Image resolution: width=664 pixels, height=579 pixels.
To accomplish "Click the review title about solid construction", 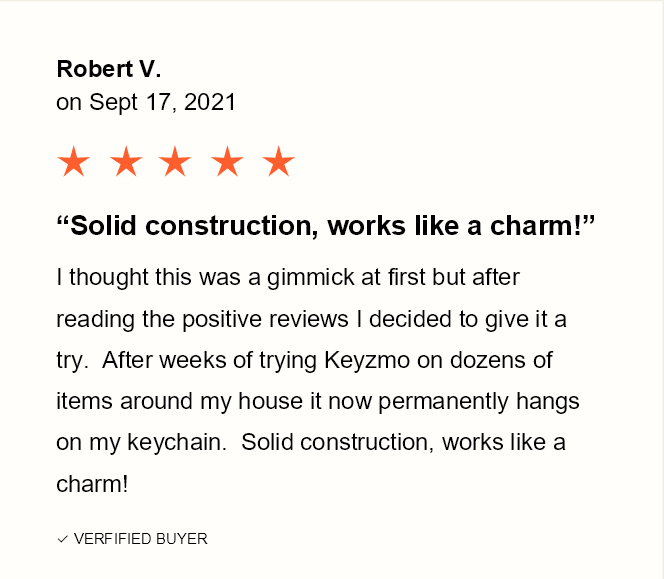I will [326, 225].
